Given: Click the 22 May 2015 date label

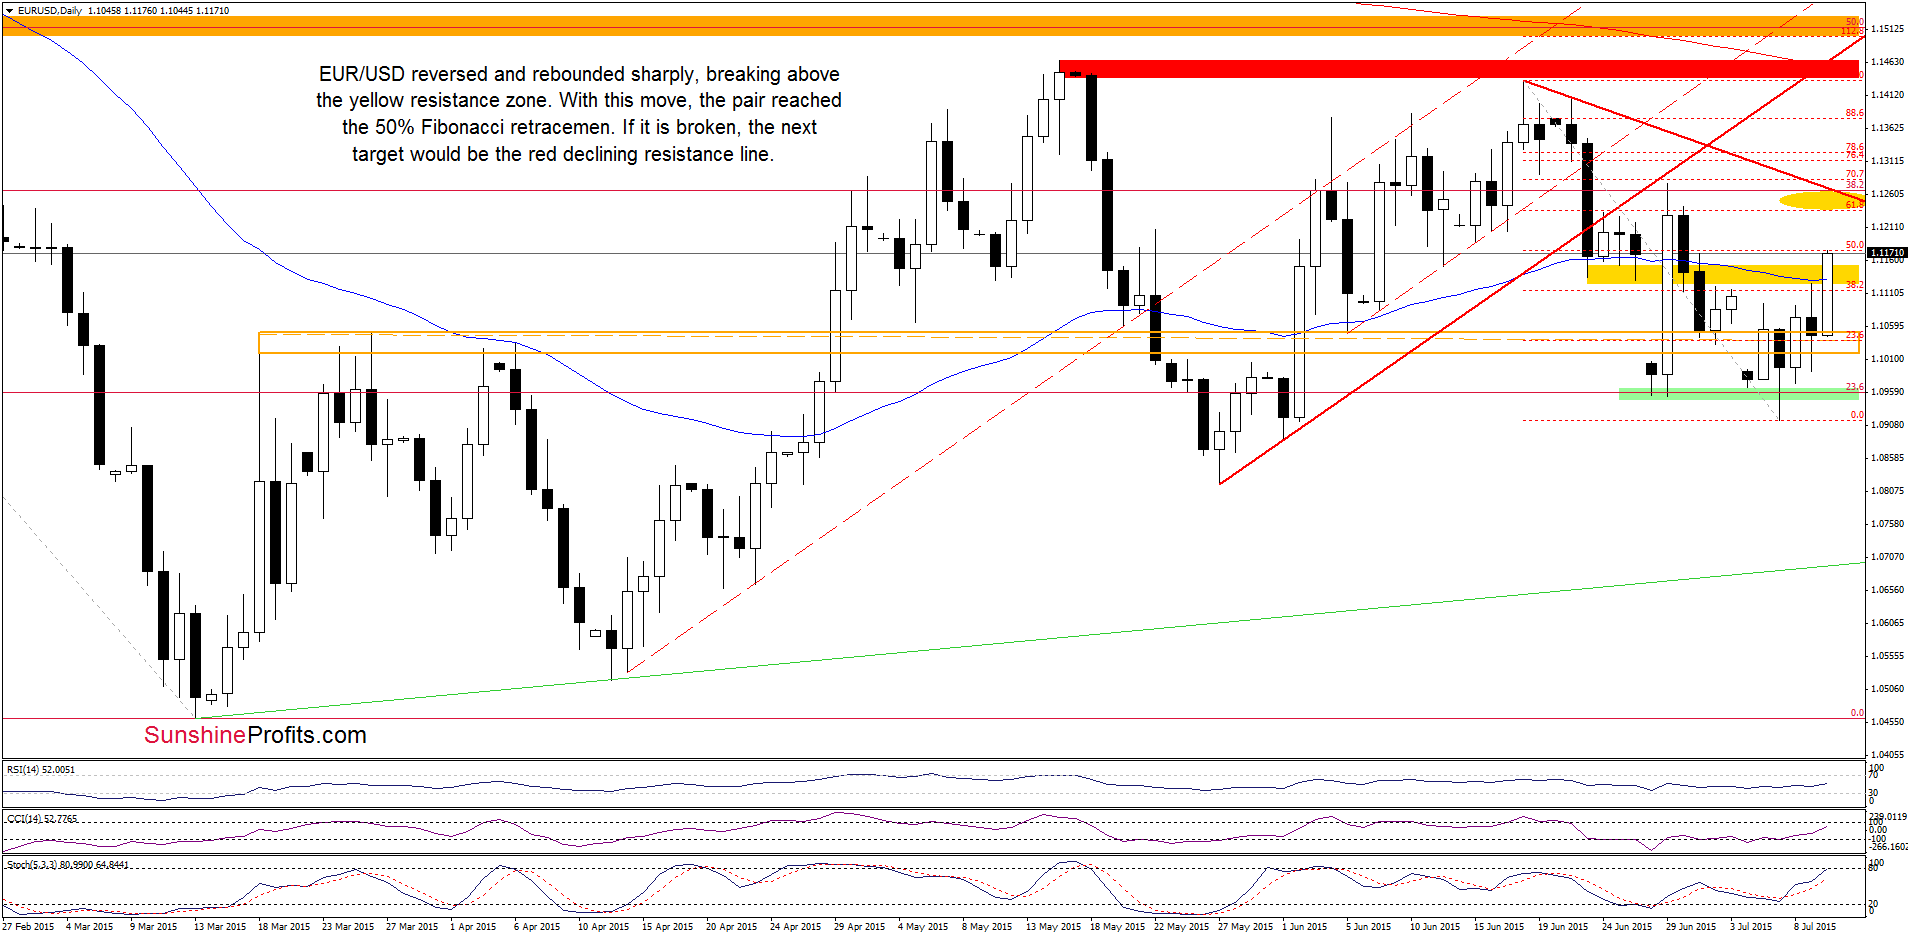Looking at the screenshot, I should [x=1182, y=927].
